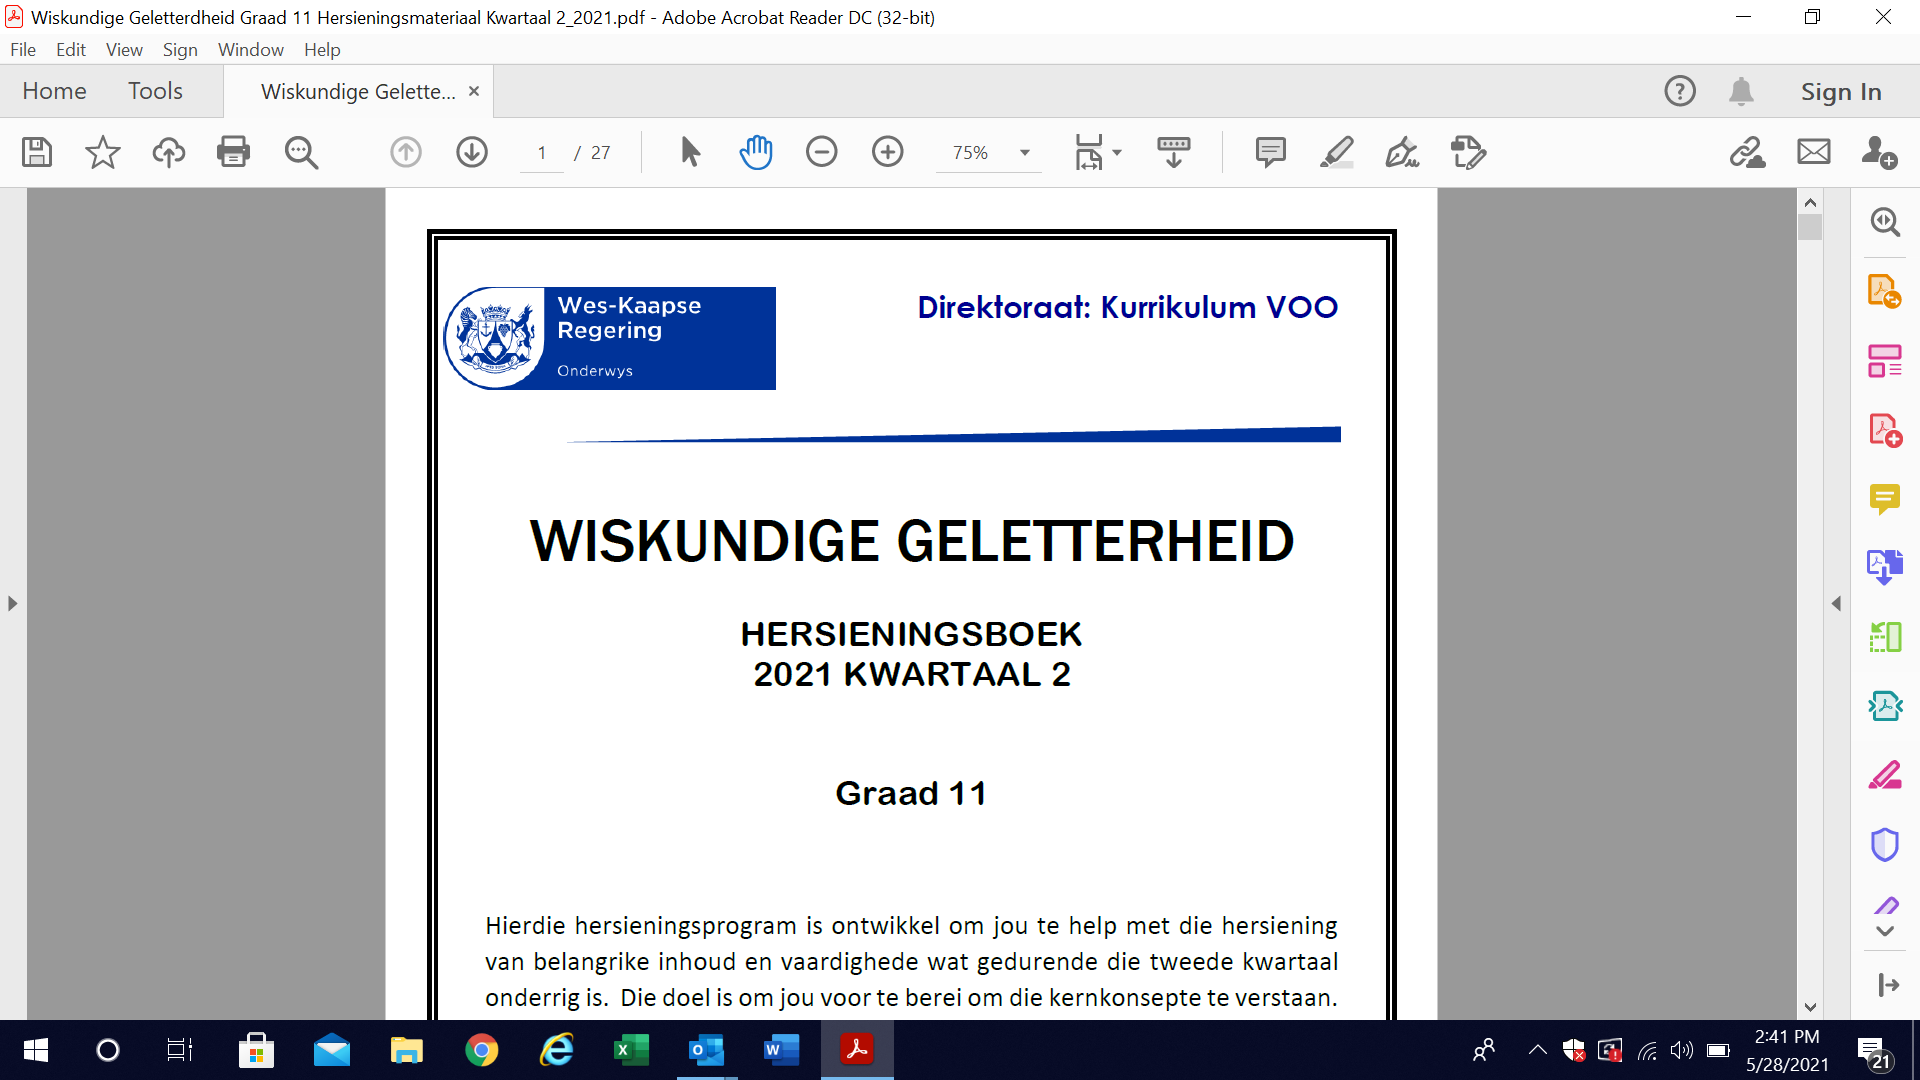
Task: Share with others add-person icon
Action: click(1879, 152)
